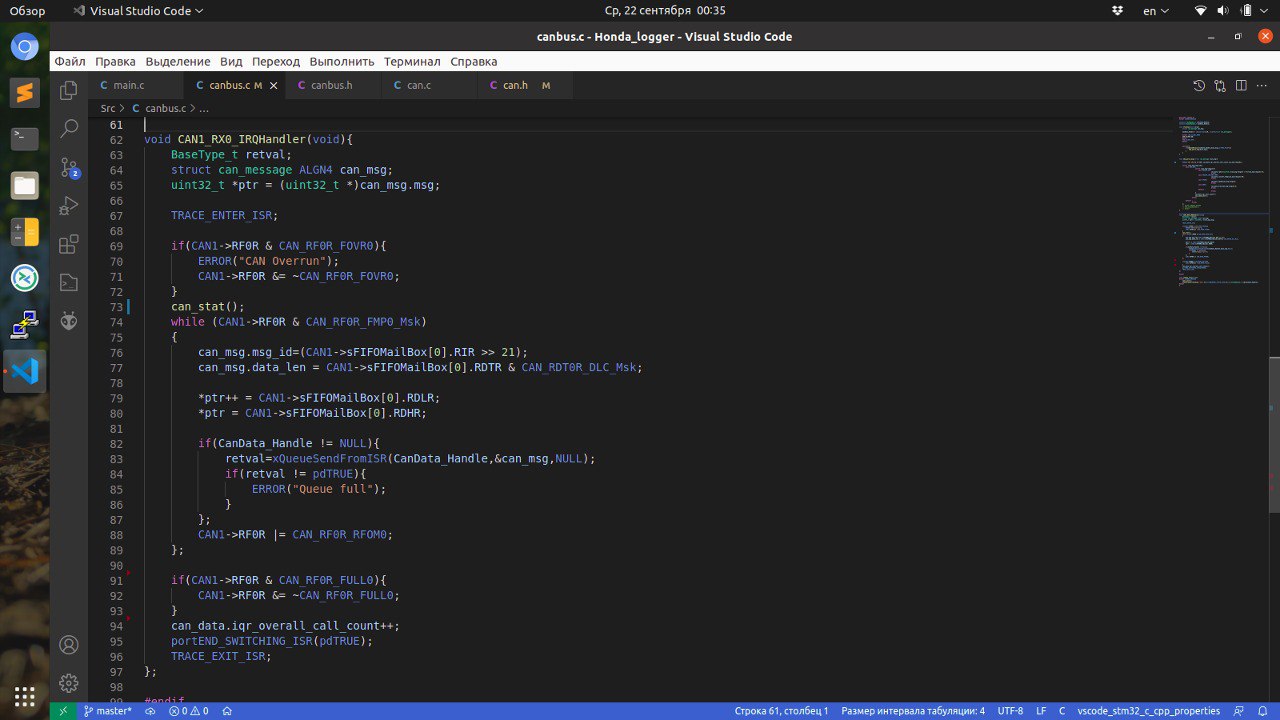Image resolution: width=1280 pixels, height=720 pixels.
Task: Open timeline history icon in editor toolbar
Action: pyautogui.click(x=1200, y=86)
